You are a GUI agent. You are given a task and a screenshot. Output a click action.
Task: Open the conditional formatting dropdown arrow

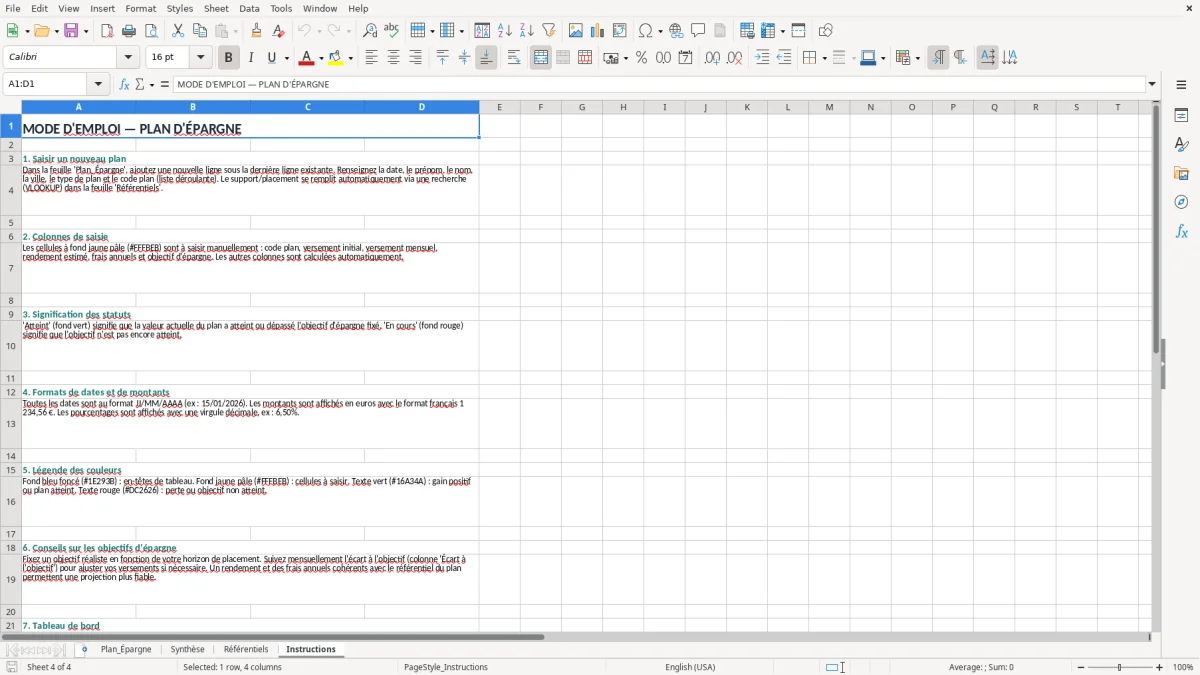pyautogui.click(x=917, y=58)
